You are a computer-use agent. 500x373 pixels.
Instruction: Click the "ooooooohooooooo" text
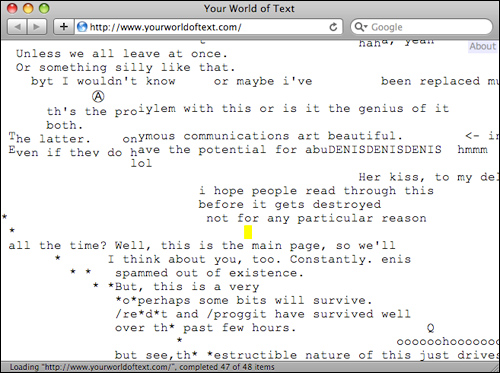click(x=448, y=342)
